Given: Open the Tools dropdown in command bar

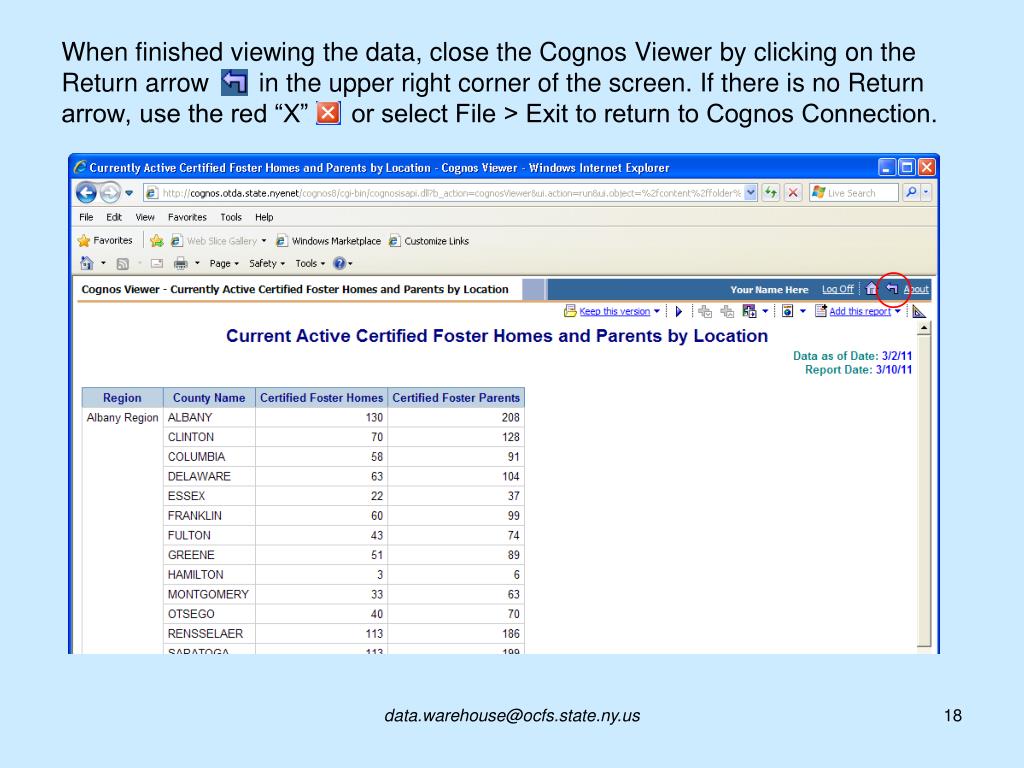Looking at the screenshot, I should (310, 264).
